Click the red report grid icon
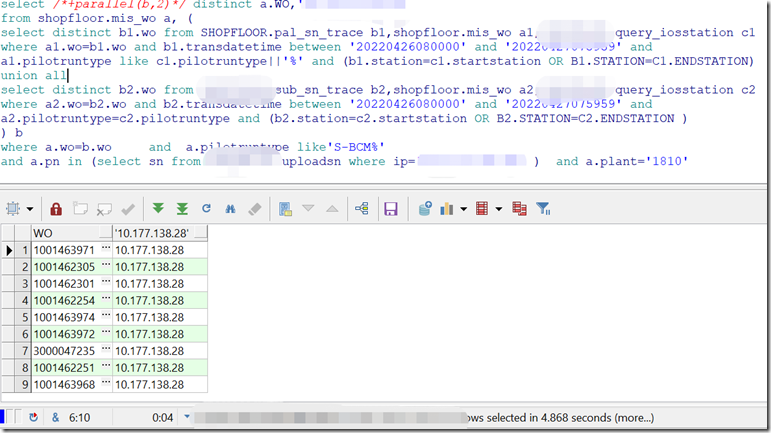 click(482, 209)
